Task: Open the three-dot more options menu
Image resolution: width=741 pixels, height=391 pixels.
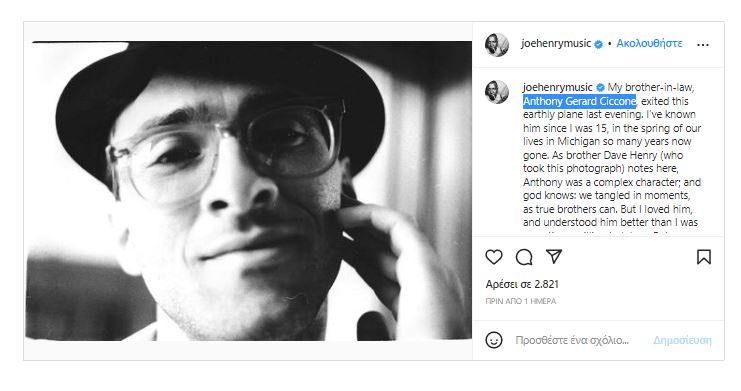Action: click(703, 44)
